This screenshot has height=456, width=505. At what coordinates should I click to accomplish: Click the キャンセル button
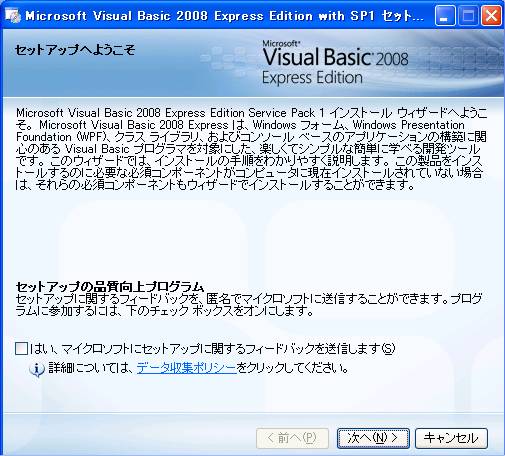(x=451, y=438)
